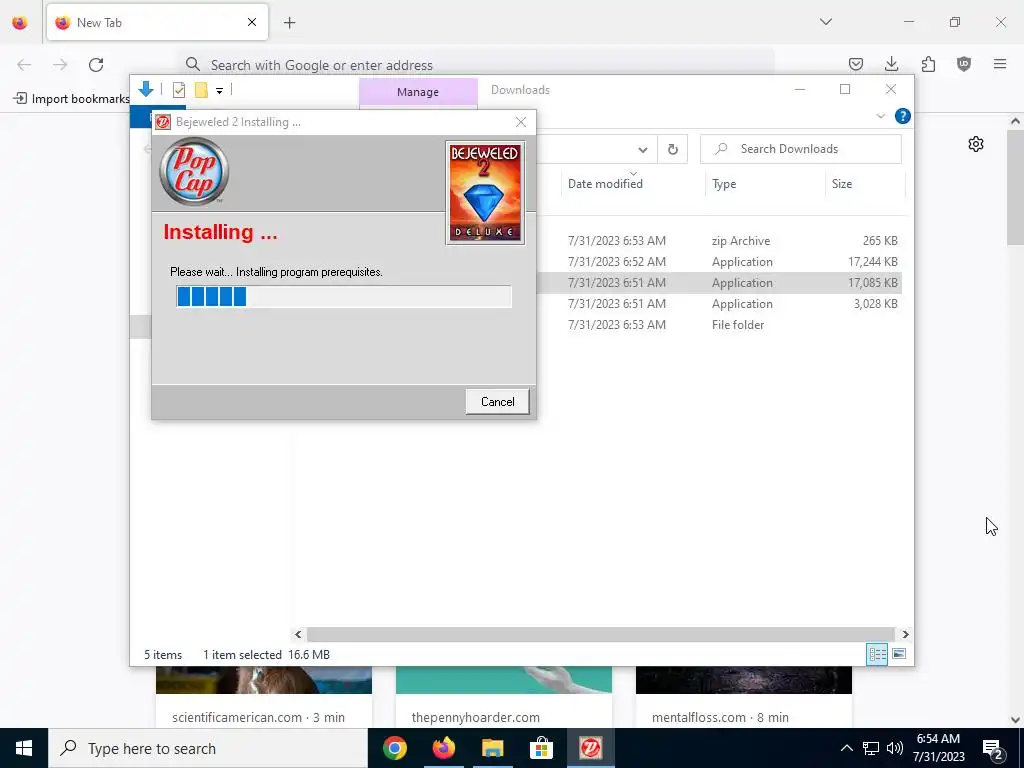Image resolution: width=1024 pixels, height=768 pixels.
Task: Open Save to Pocket icon
Action: [x=856, y=64]
